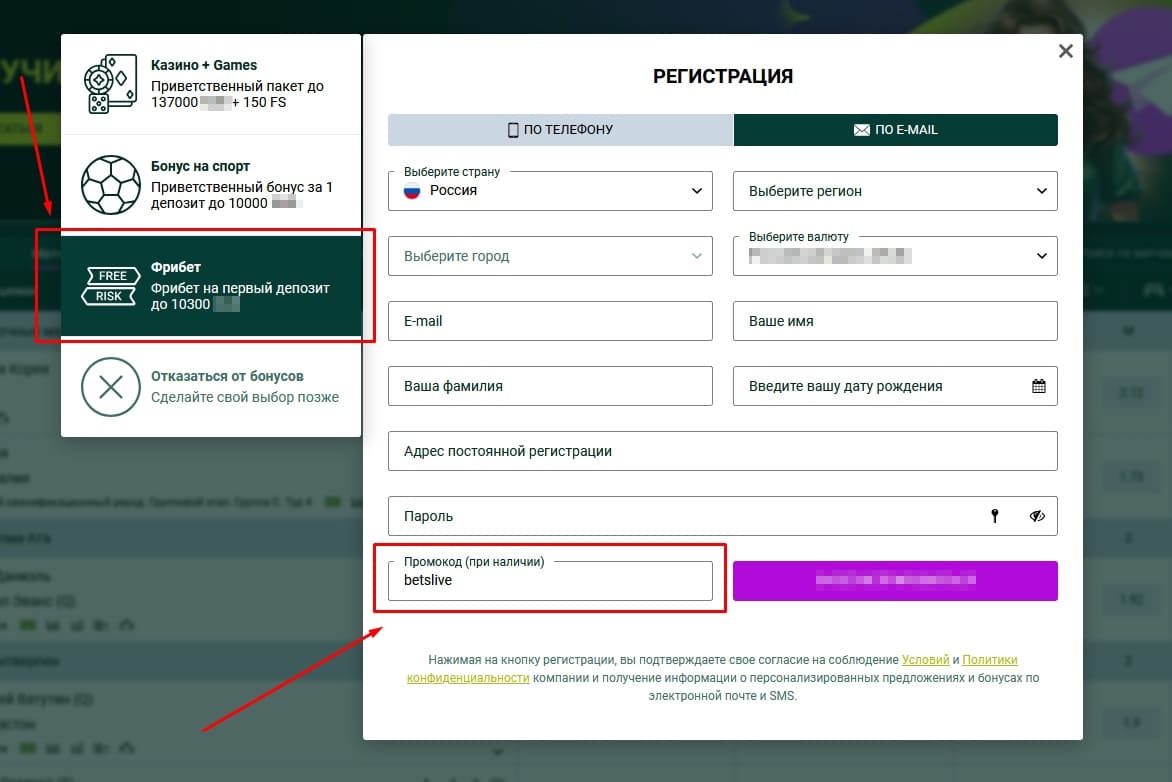The image size is (1172, 782).
Task: Click the Russian flag icon in country field
Action: pyautogui.click(x=412, y=191)
